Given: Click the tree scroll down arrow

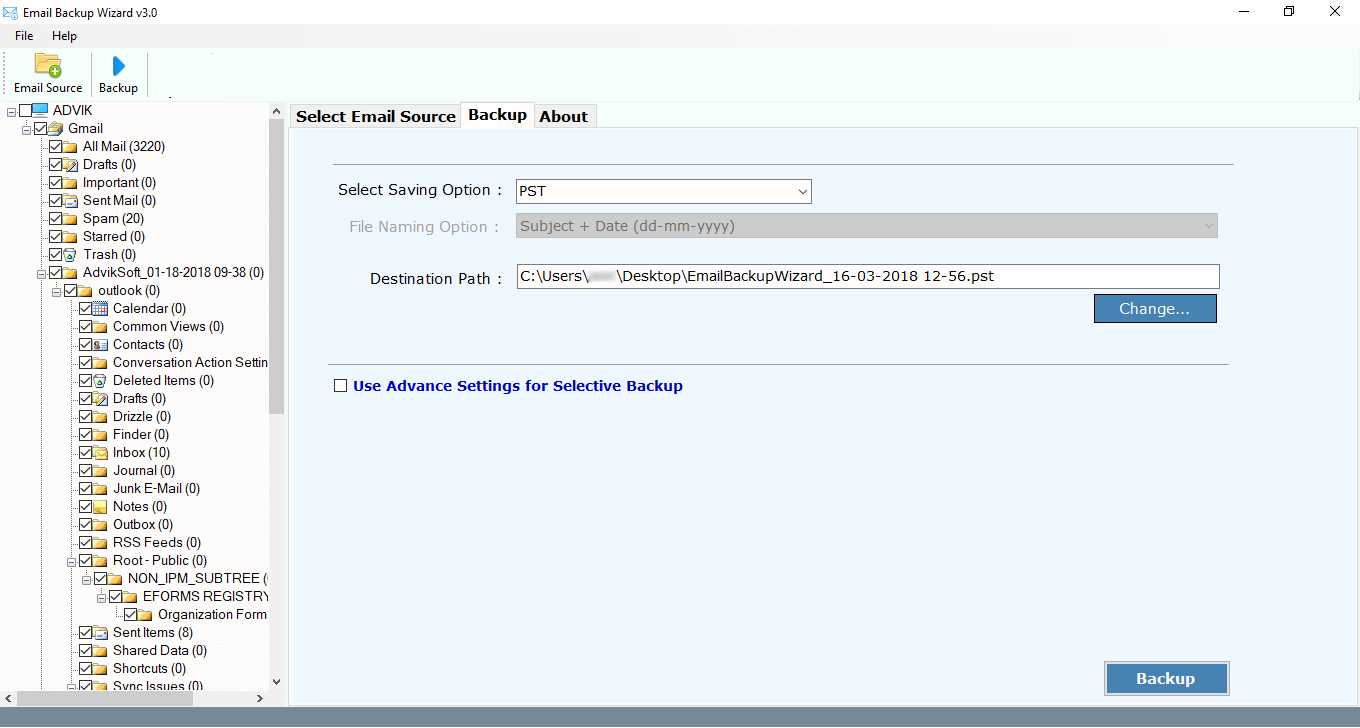Looking at the screenshot, I should [277, 682].
